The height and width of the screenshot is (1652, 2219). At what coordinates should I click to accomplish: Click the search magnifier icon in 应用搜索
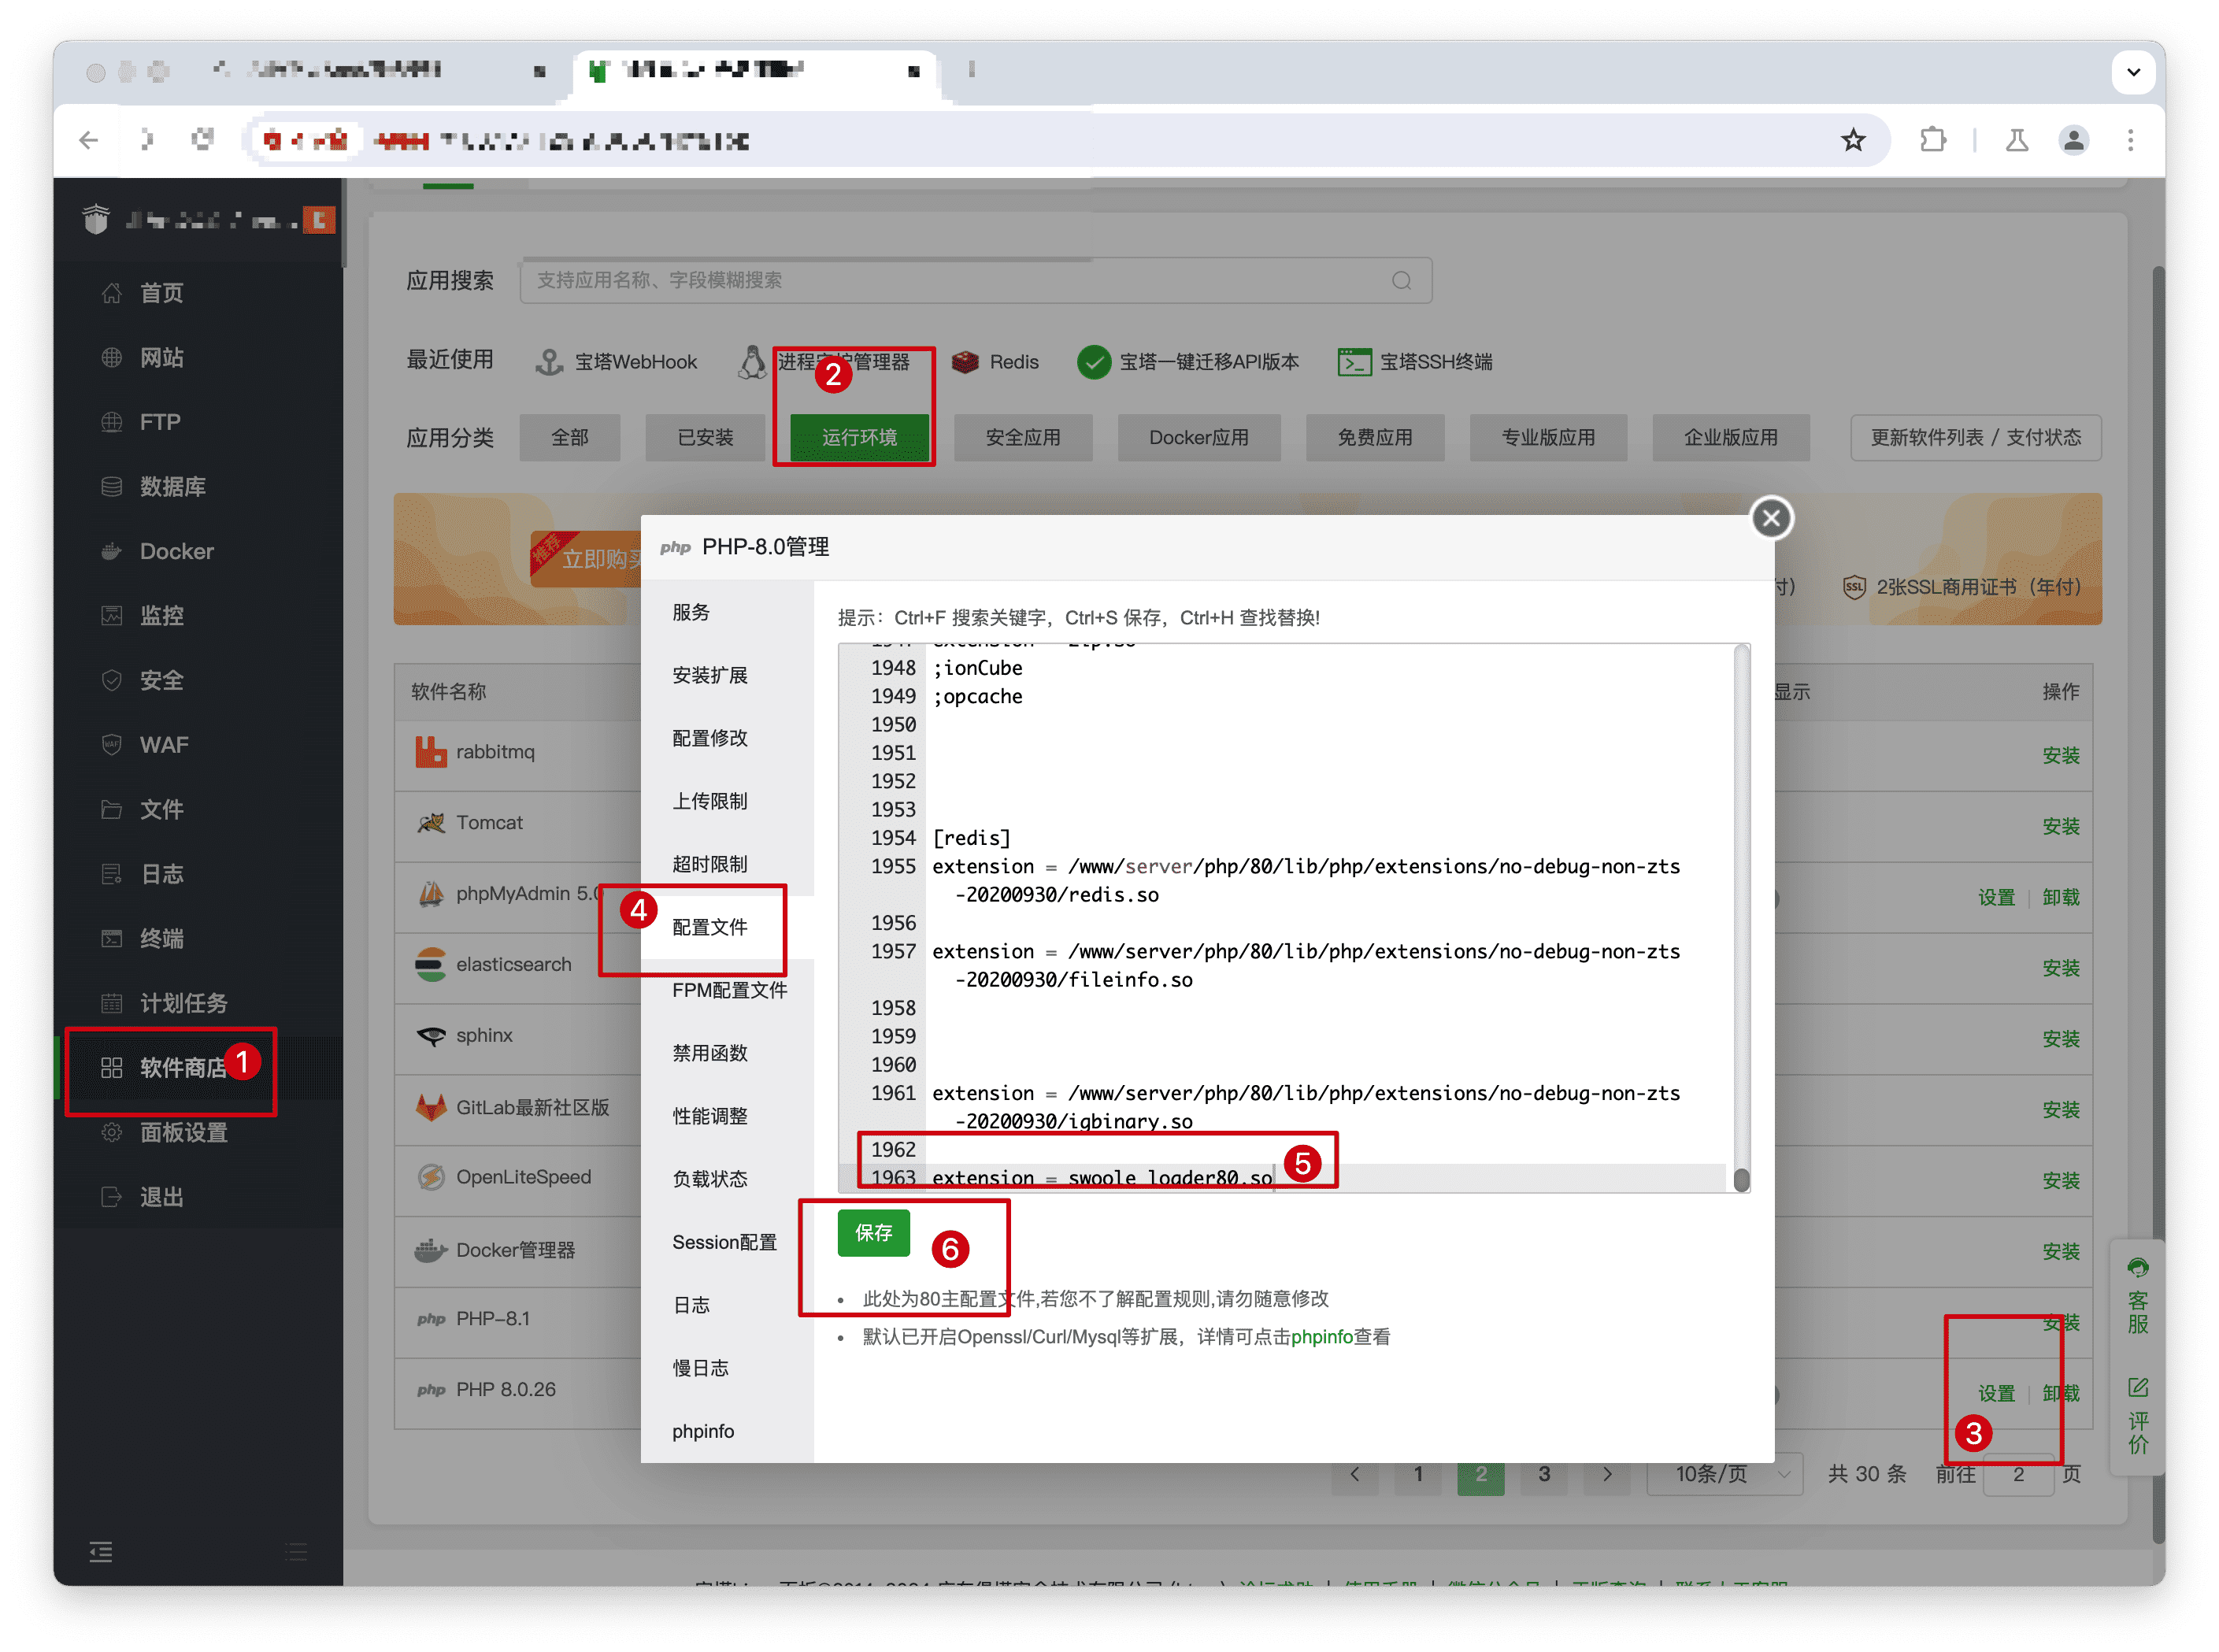(1402, 281)
